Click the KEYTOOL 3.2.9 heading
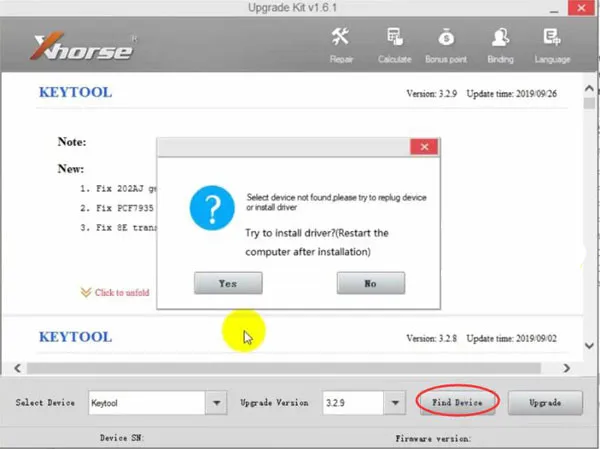 (75, 92)
